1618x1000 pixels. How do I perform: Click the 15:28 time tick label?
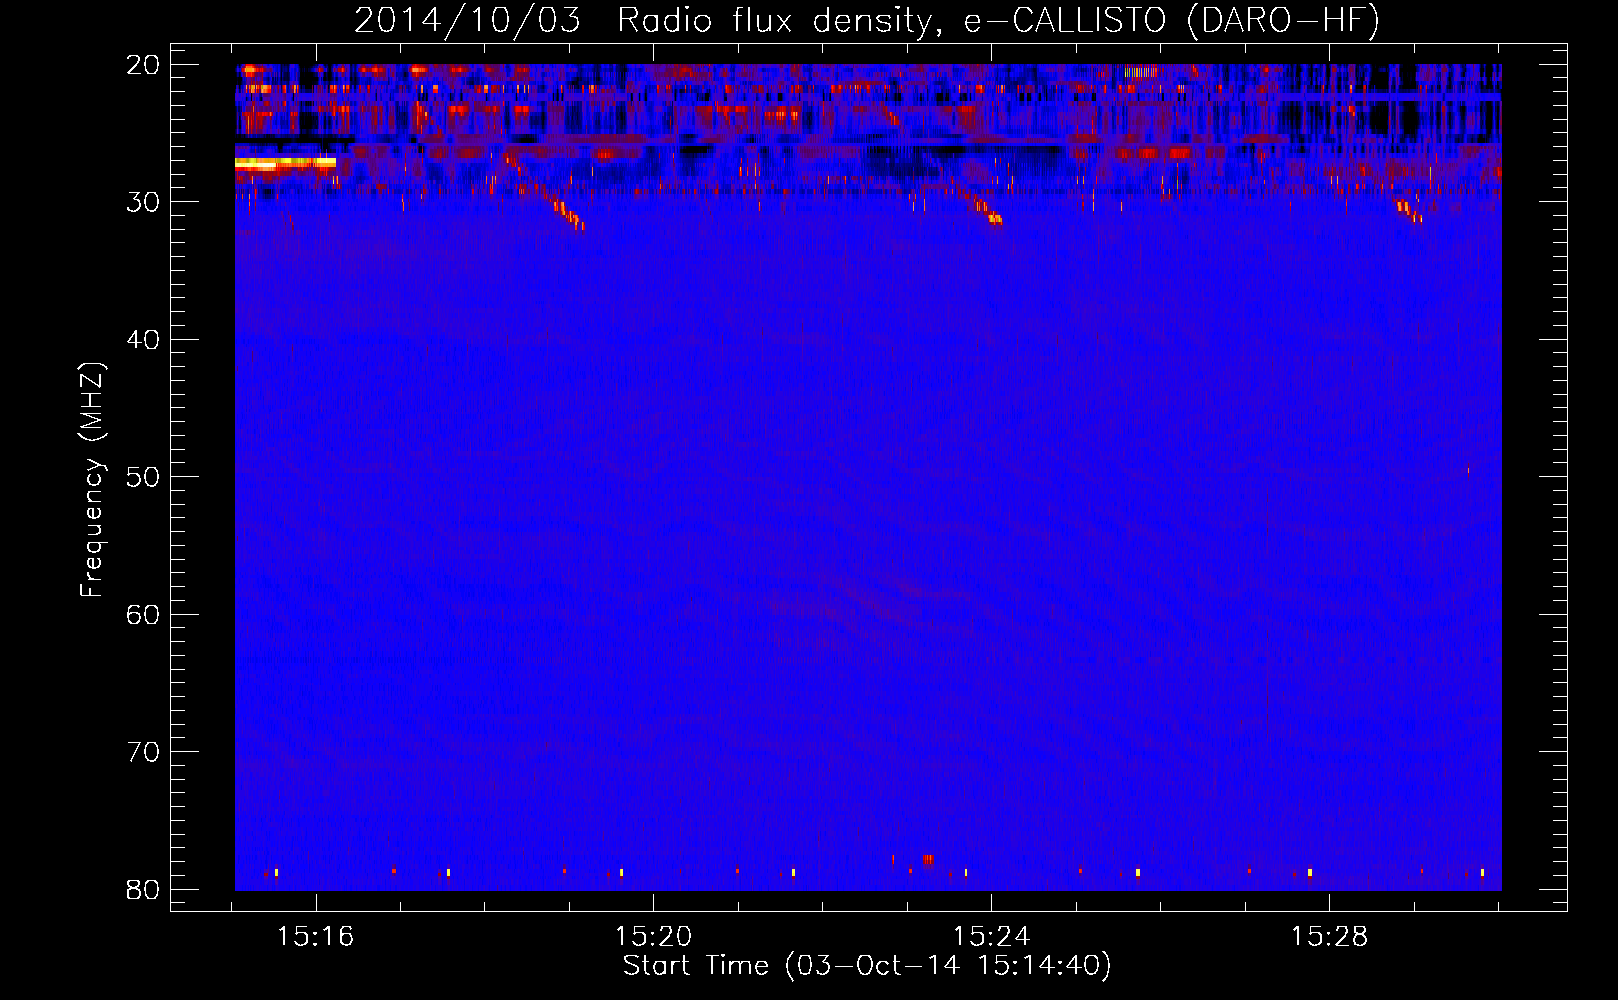tap(1329, 937)
